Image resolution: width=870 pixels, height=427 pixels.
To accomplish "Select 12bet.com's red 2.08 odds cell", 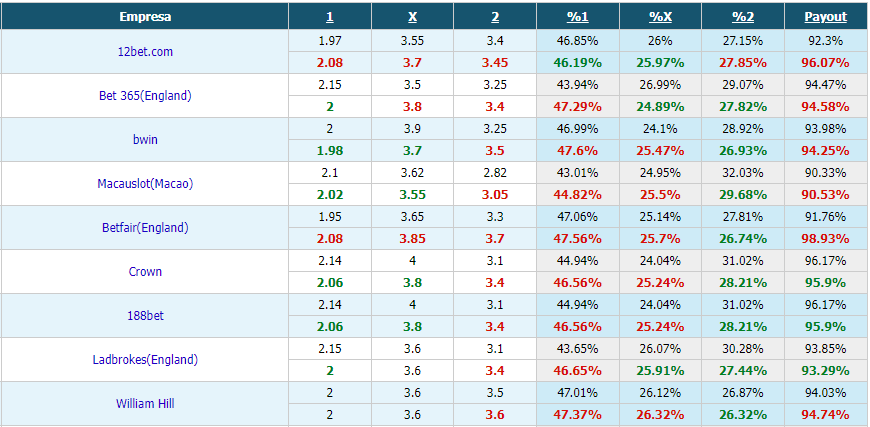I will (x=330, y=63).
